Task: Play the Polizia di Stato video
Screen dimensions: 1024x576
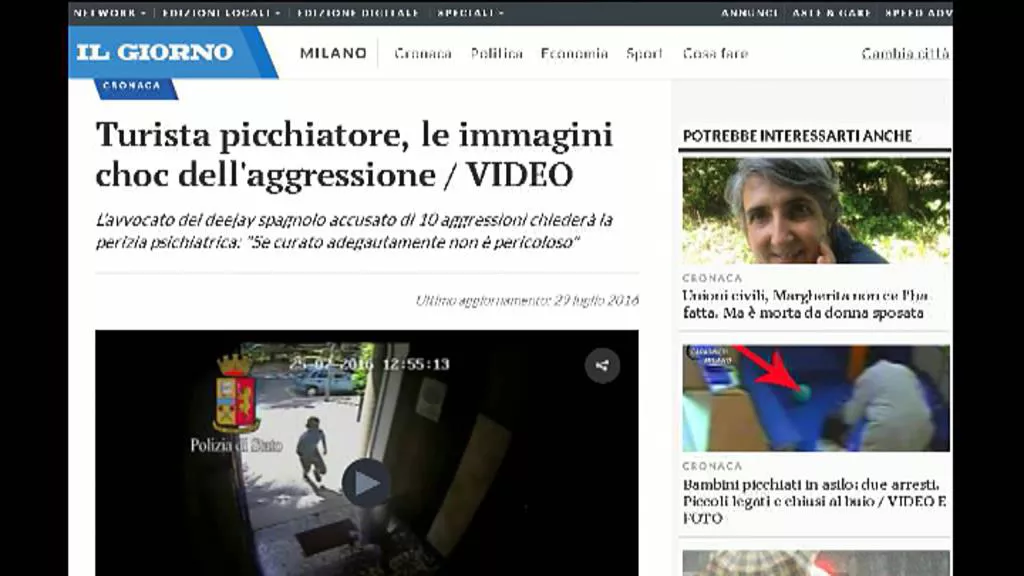Action: pyautogui.click(x=366, y=483)
